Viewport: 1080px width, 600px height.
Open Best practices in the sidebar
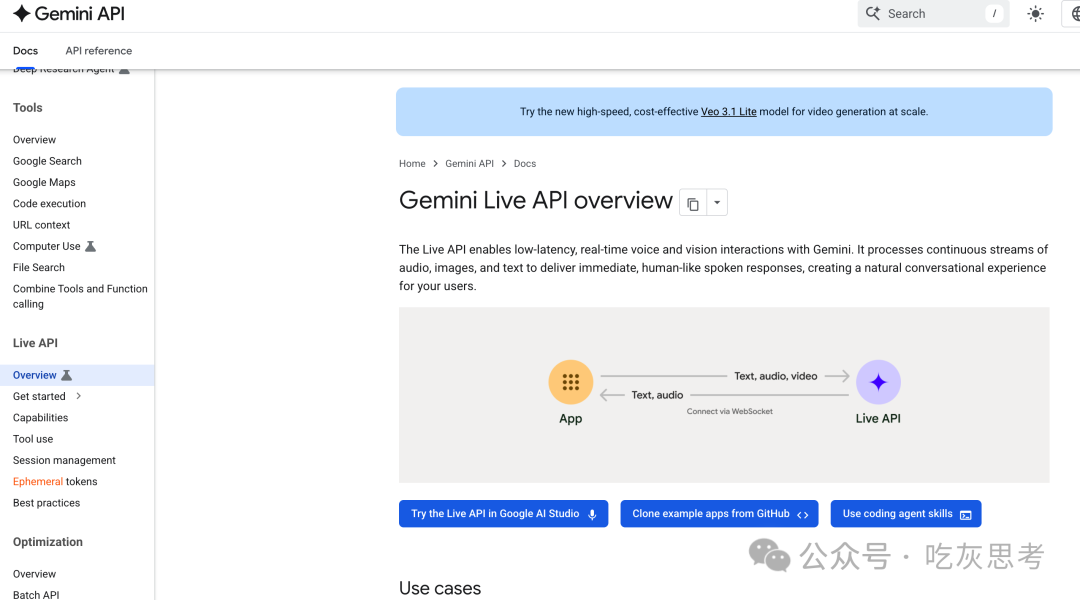coord(46,504)
